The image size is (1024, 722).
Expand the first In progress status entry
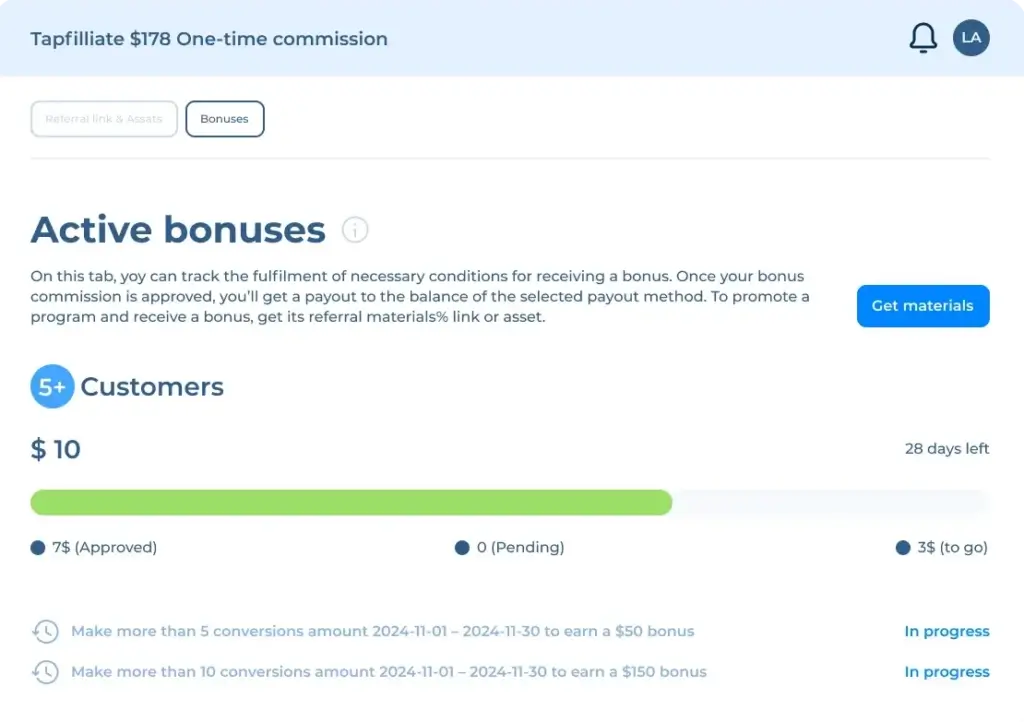point(946,631)
